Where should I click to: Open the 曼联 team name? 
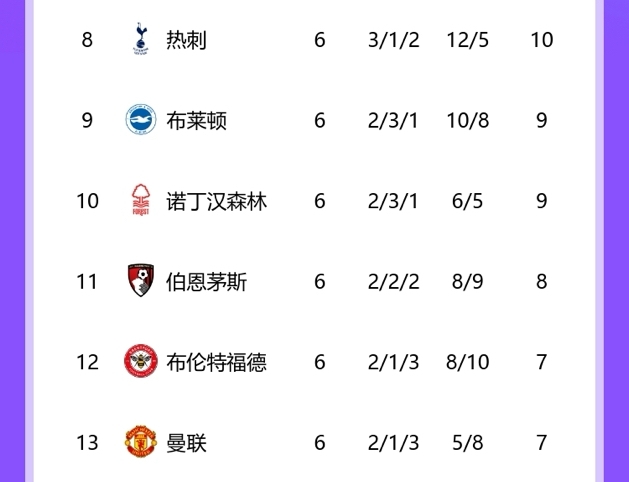(186, 441)
